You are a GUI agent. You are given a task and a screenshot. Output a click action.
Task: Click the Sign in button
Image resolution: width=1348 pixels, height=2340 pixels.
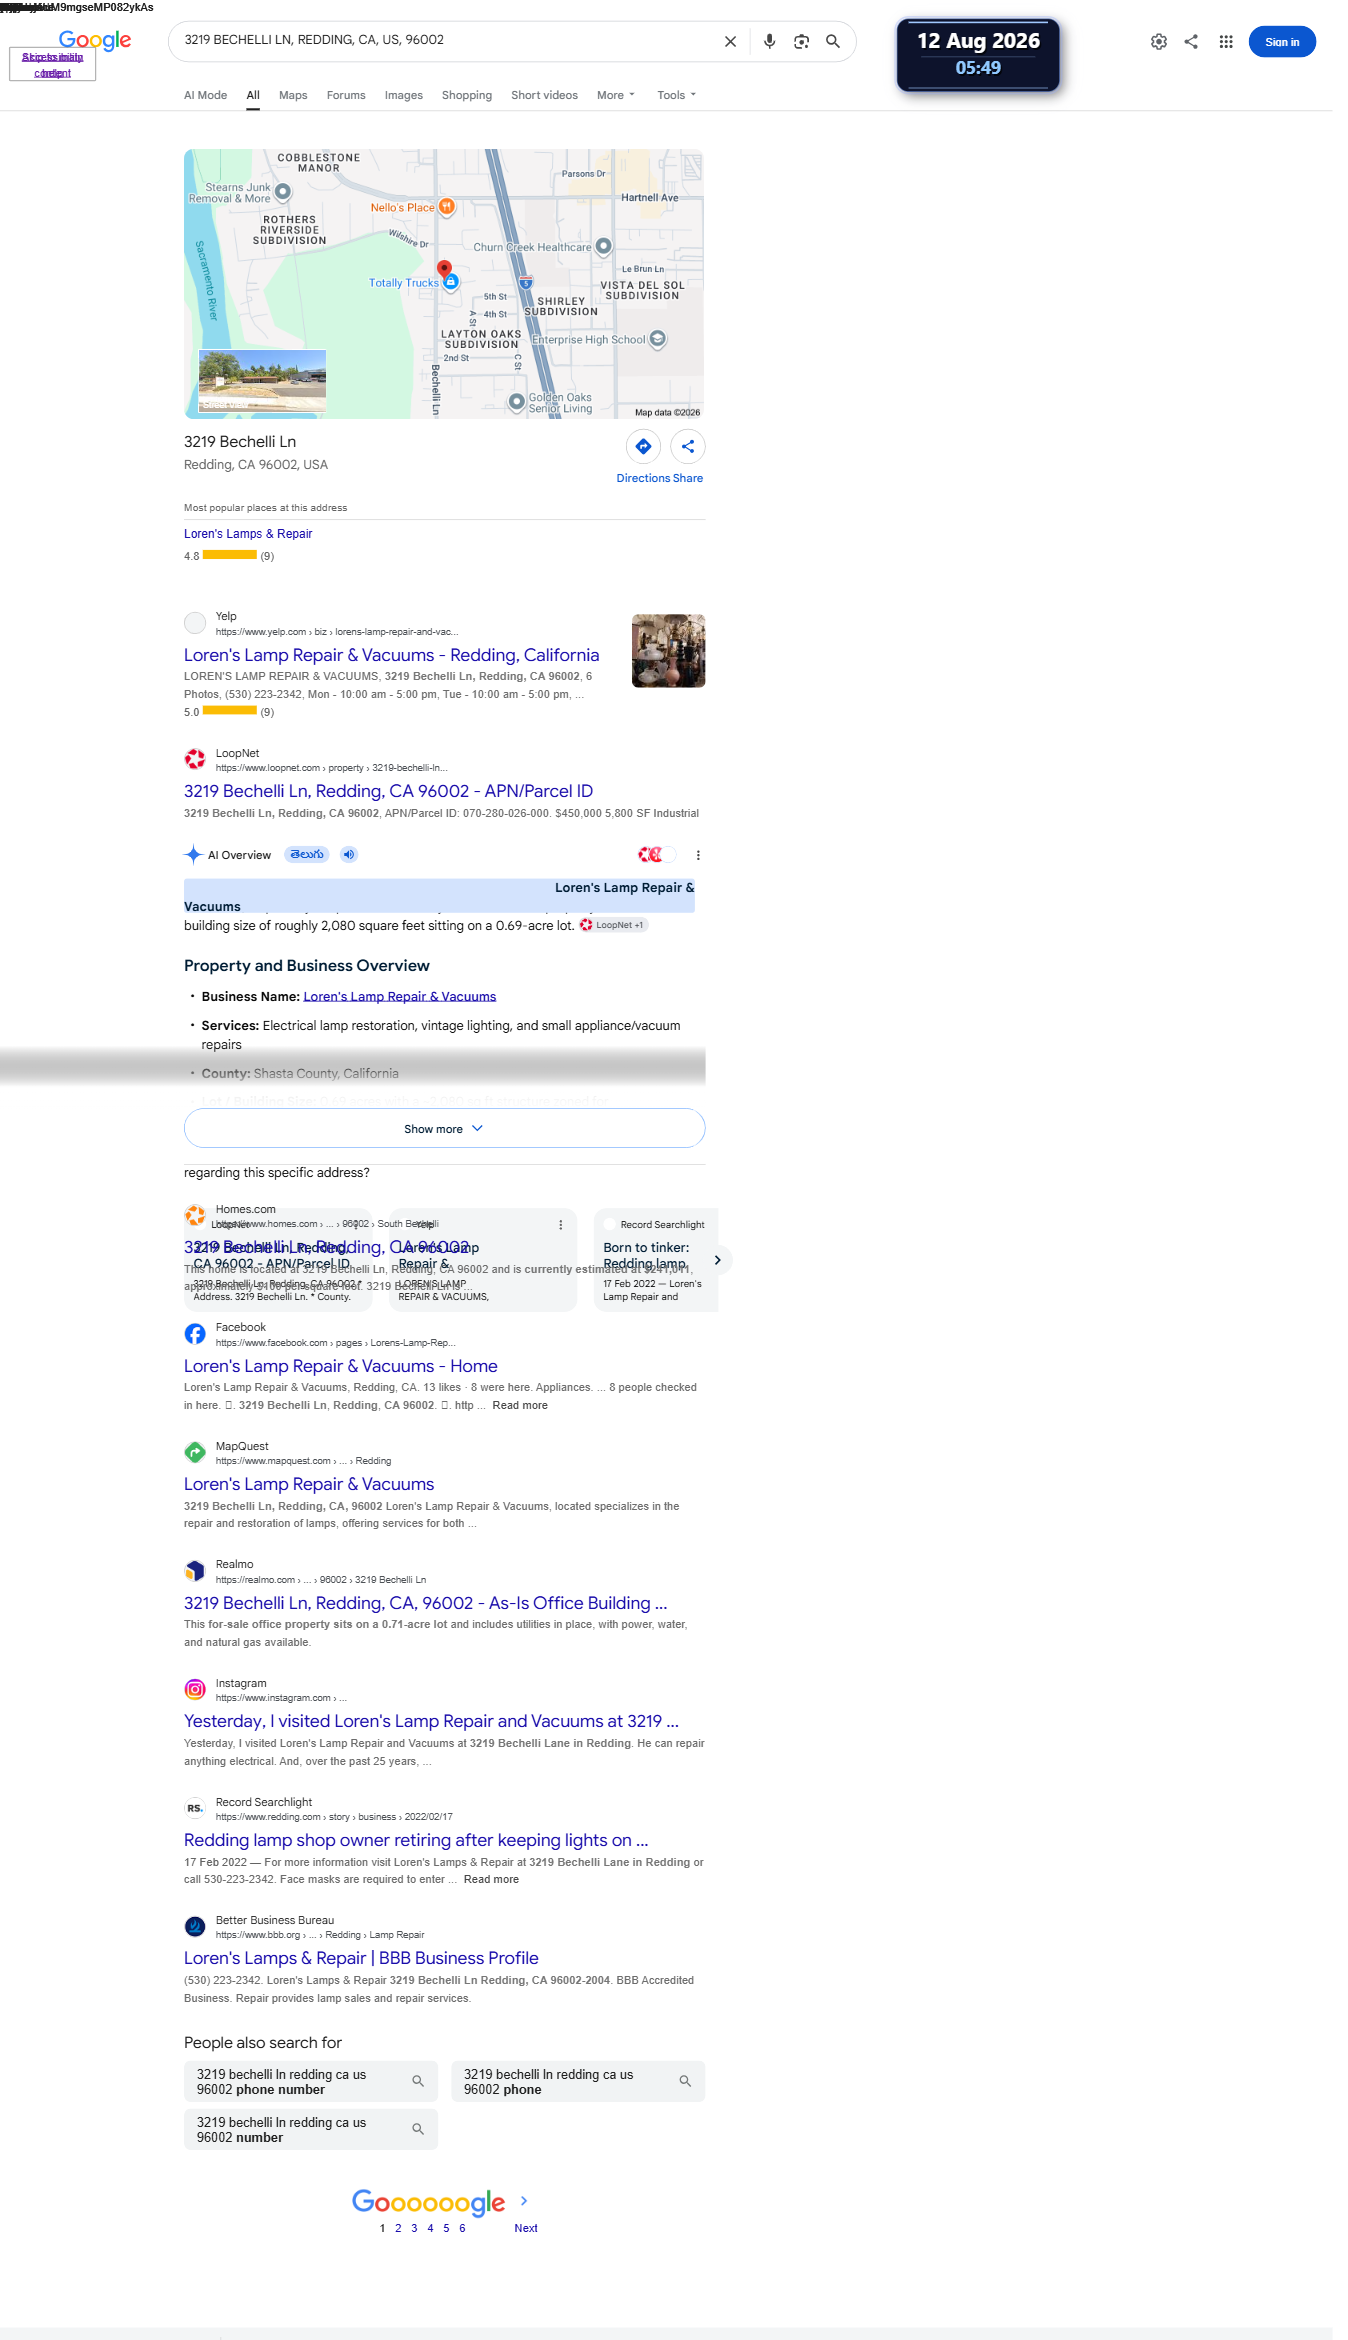pos(1282,42)
